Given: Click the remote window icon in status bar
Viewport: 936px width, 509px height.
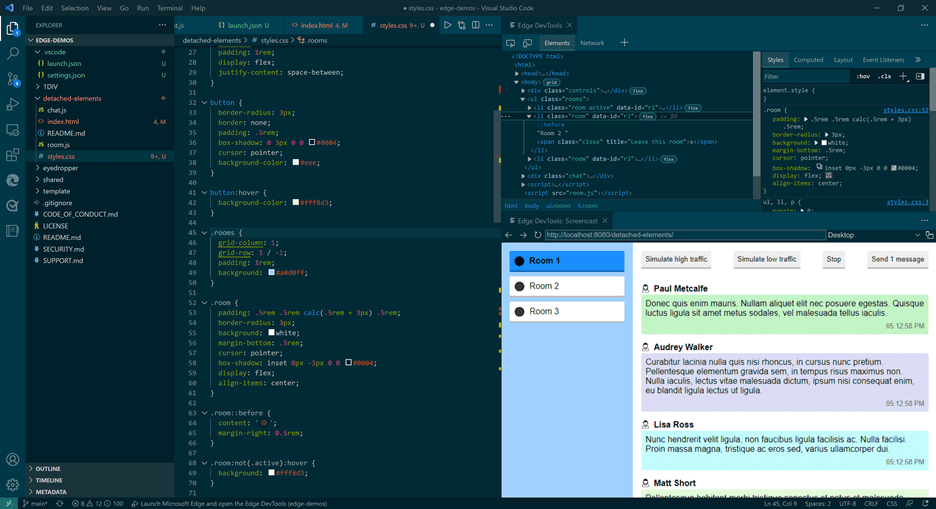Looking at the screenshot, I should coord(8,504).
